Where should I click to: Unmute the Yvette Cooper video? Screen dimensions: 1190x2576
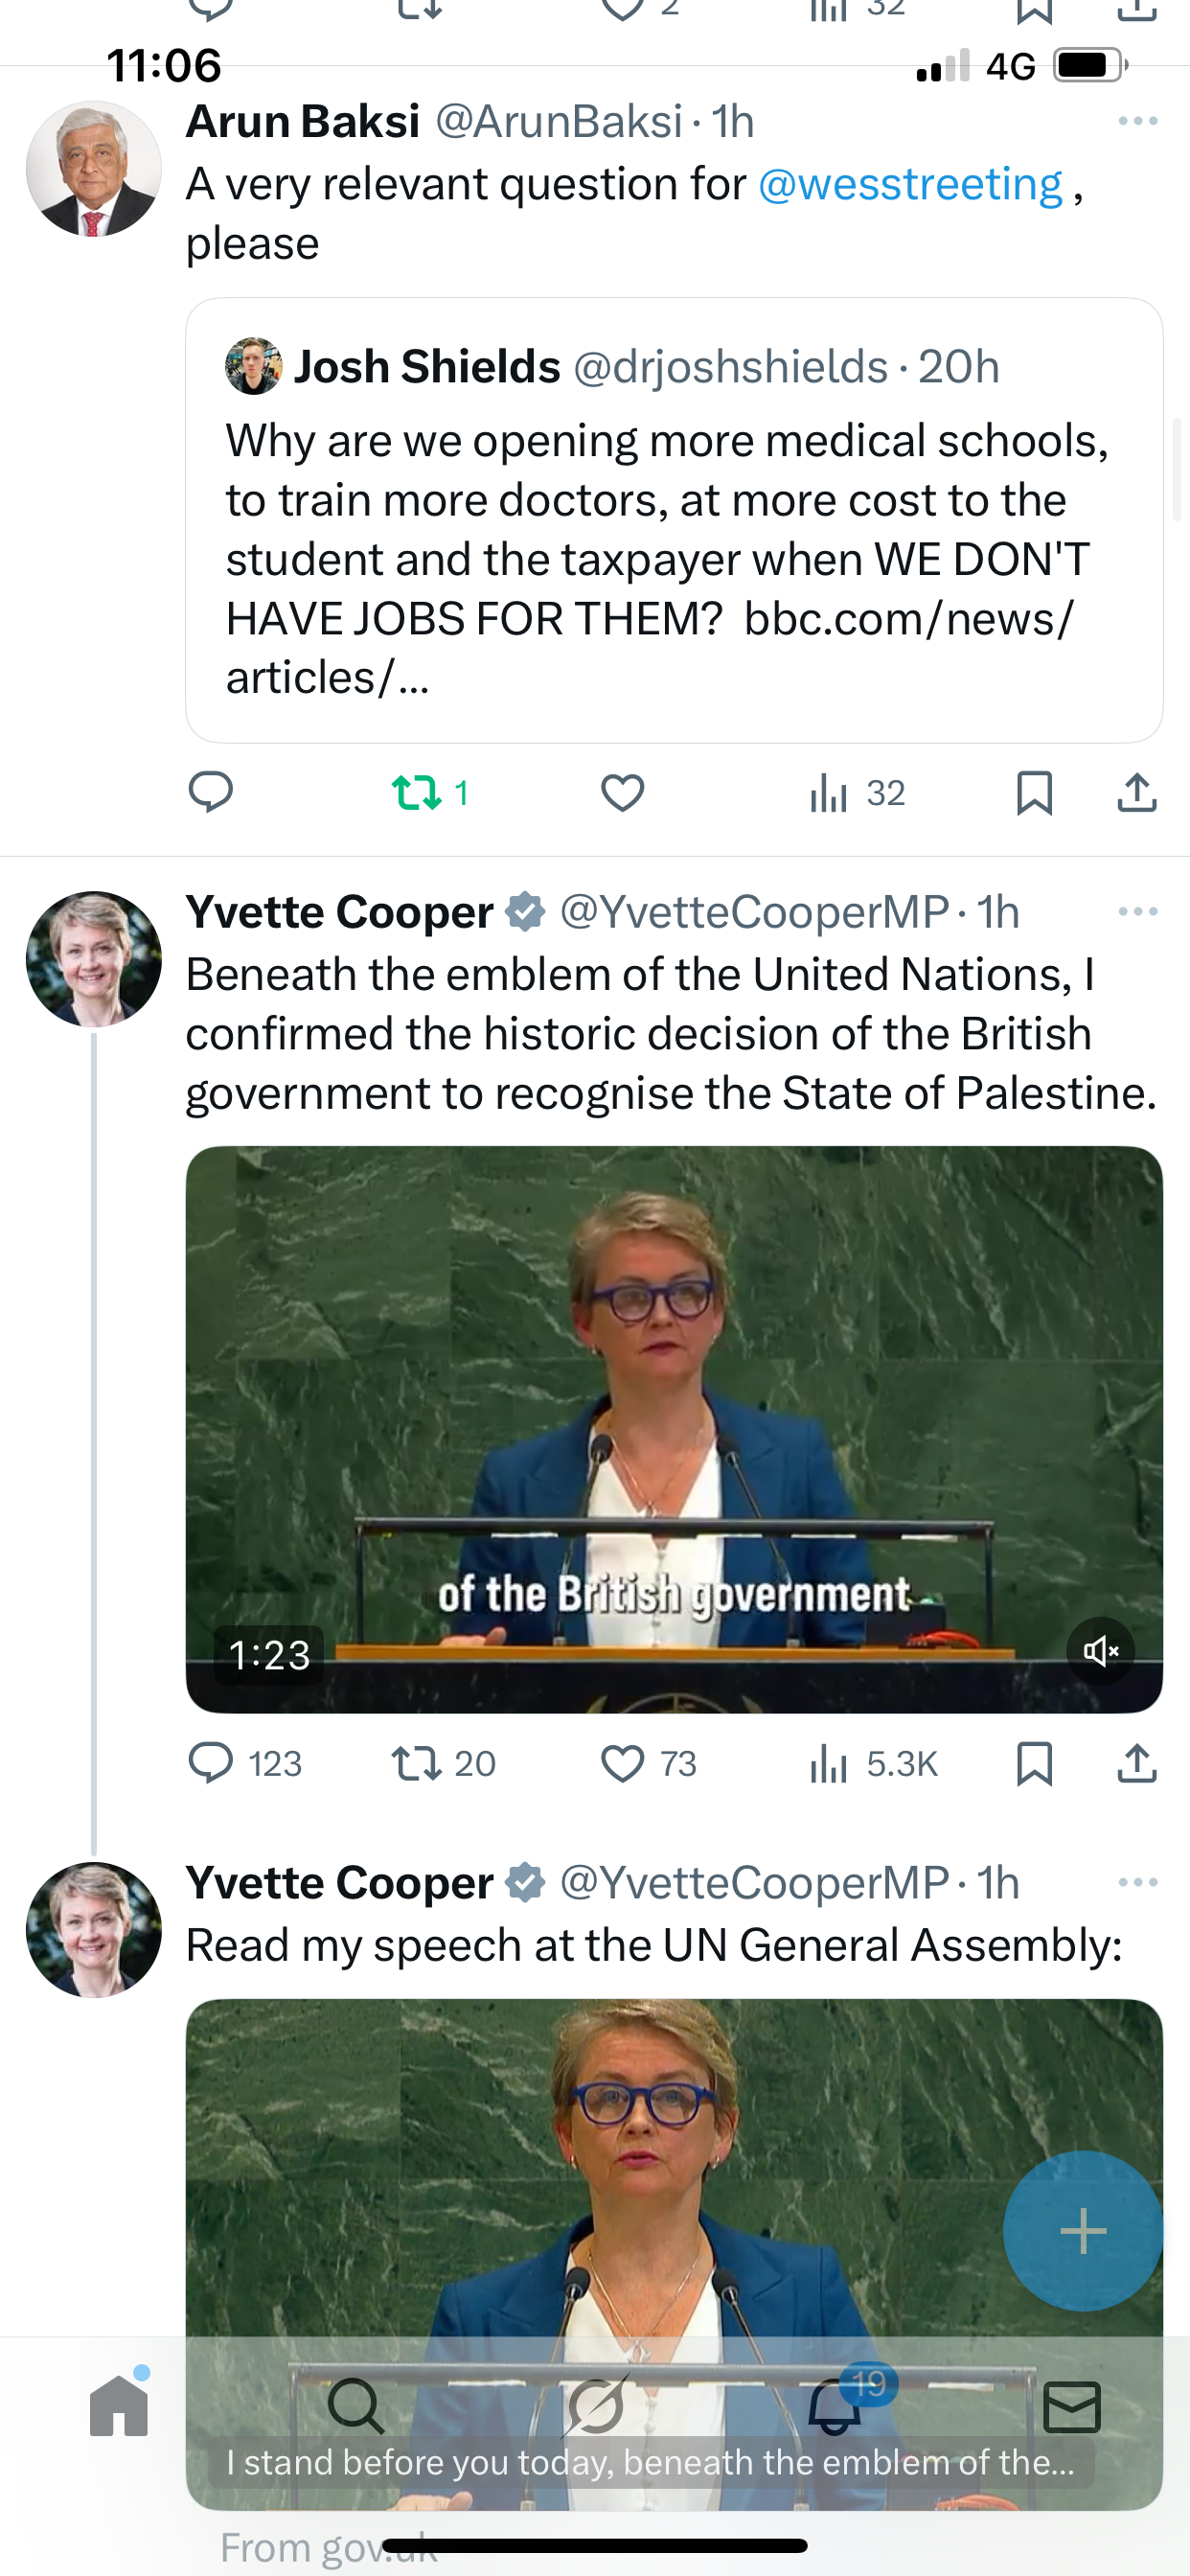pos(1100,1651)
